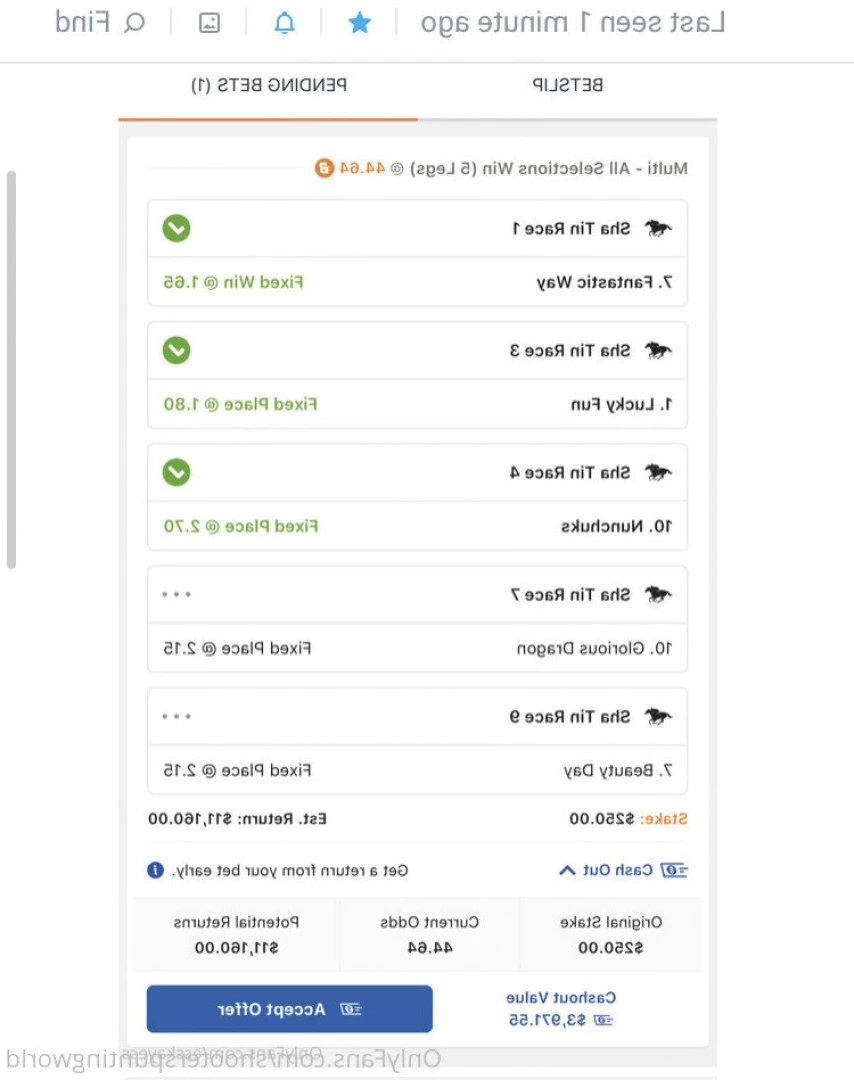Toggle the green check on Sha Tin Race 1
Viewport: 854px width, 1080px height.
(176, 228)
